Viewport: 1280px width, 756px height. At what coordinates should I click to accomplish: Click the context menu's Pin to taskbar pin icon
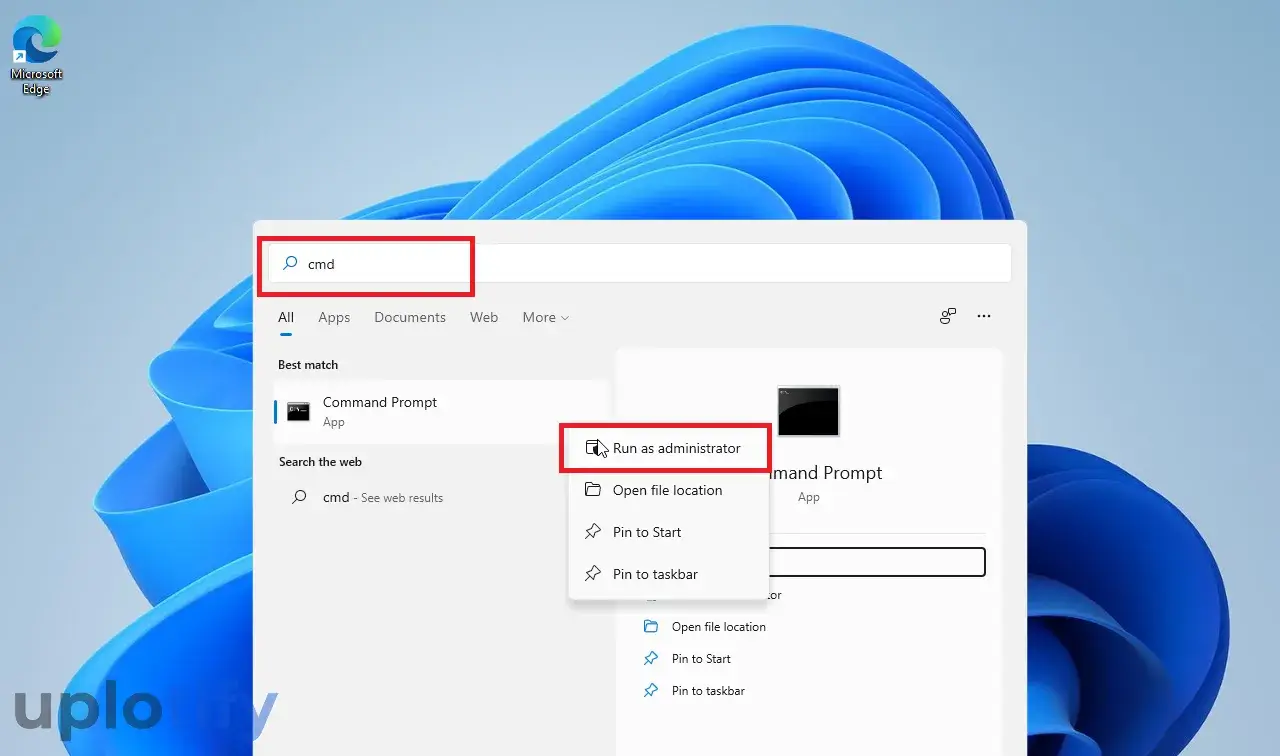coord(593,574)
